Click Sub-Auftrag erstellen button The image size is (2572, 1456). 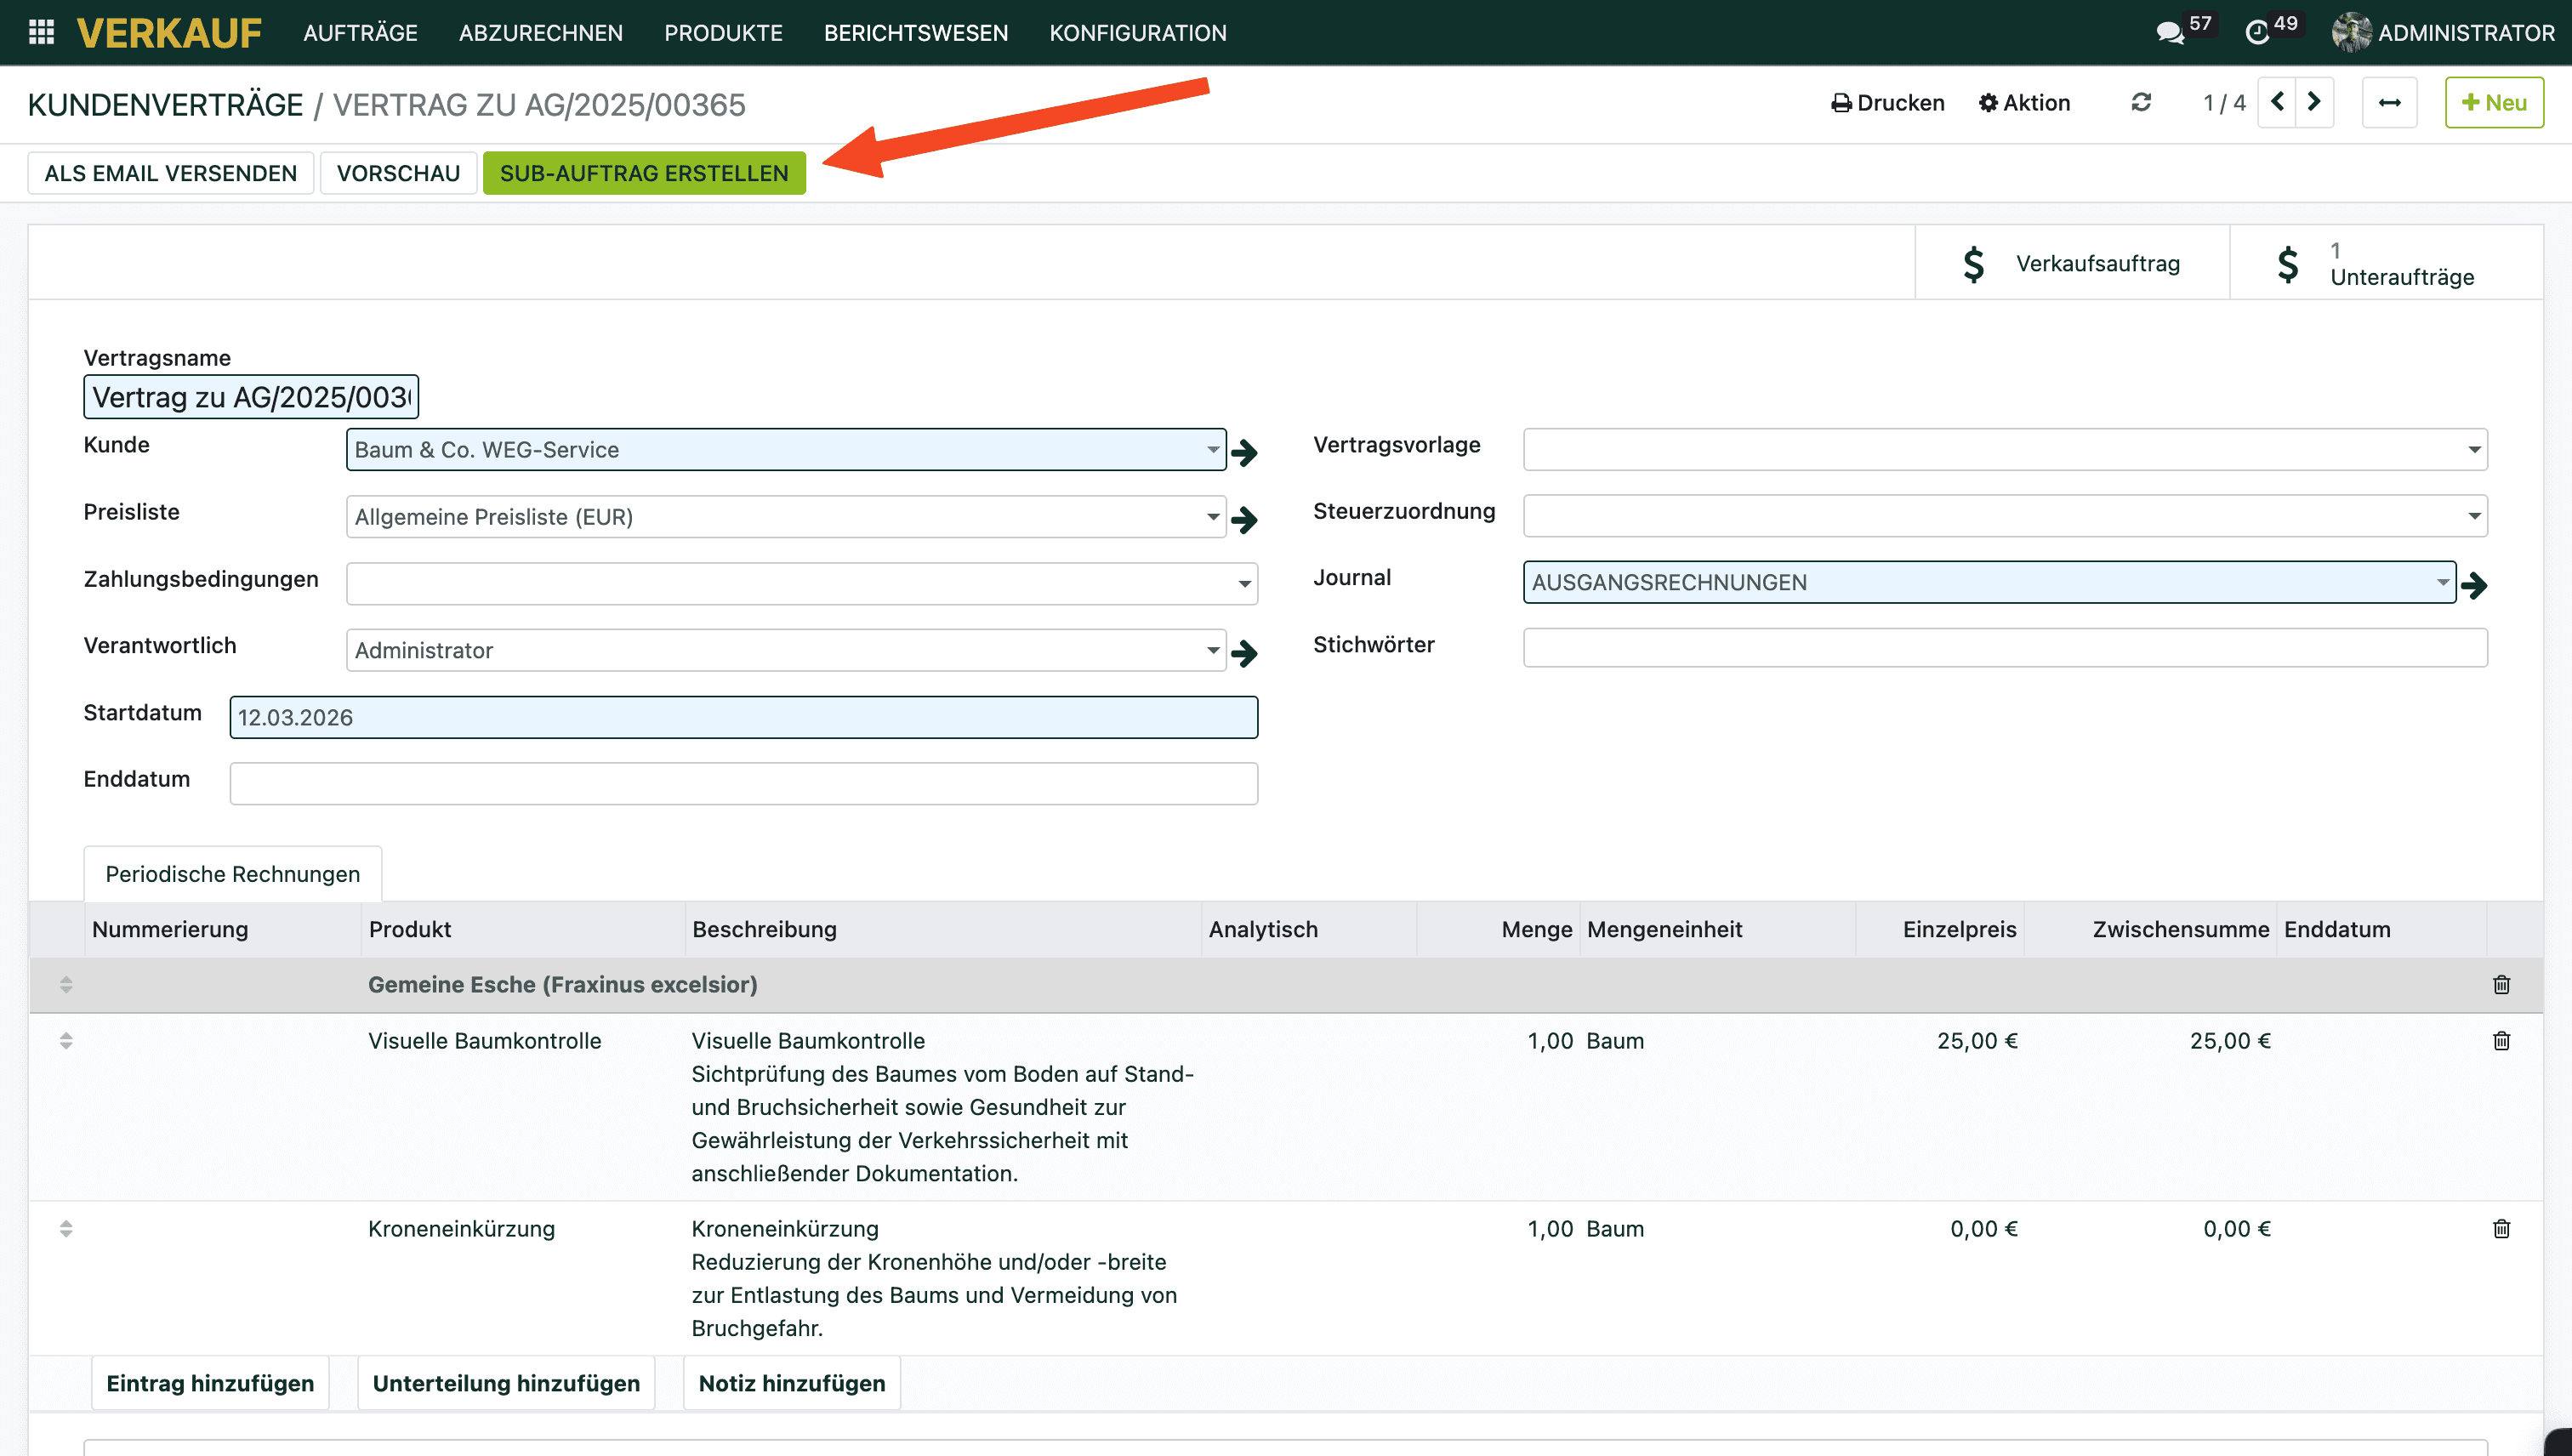[x=643, y=173]
